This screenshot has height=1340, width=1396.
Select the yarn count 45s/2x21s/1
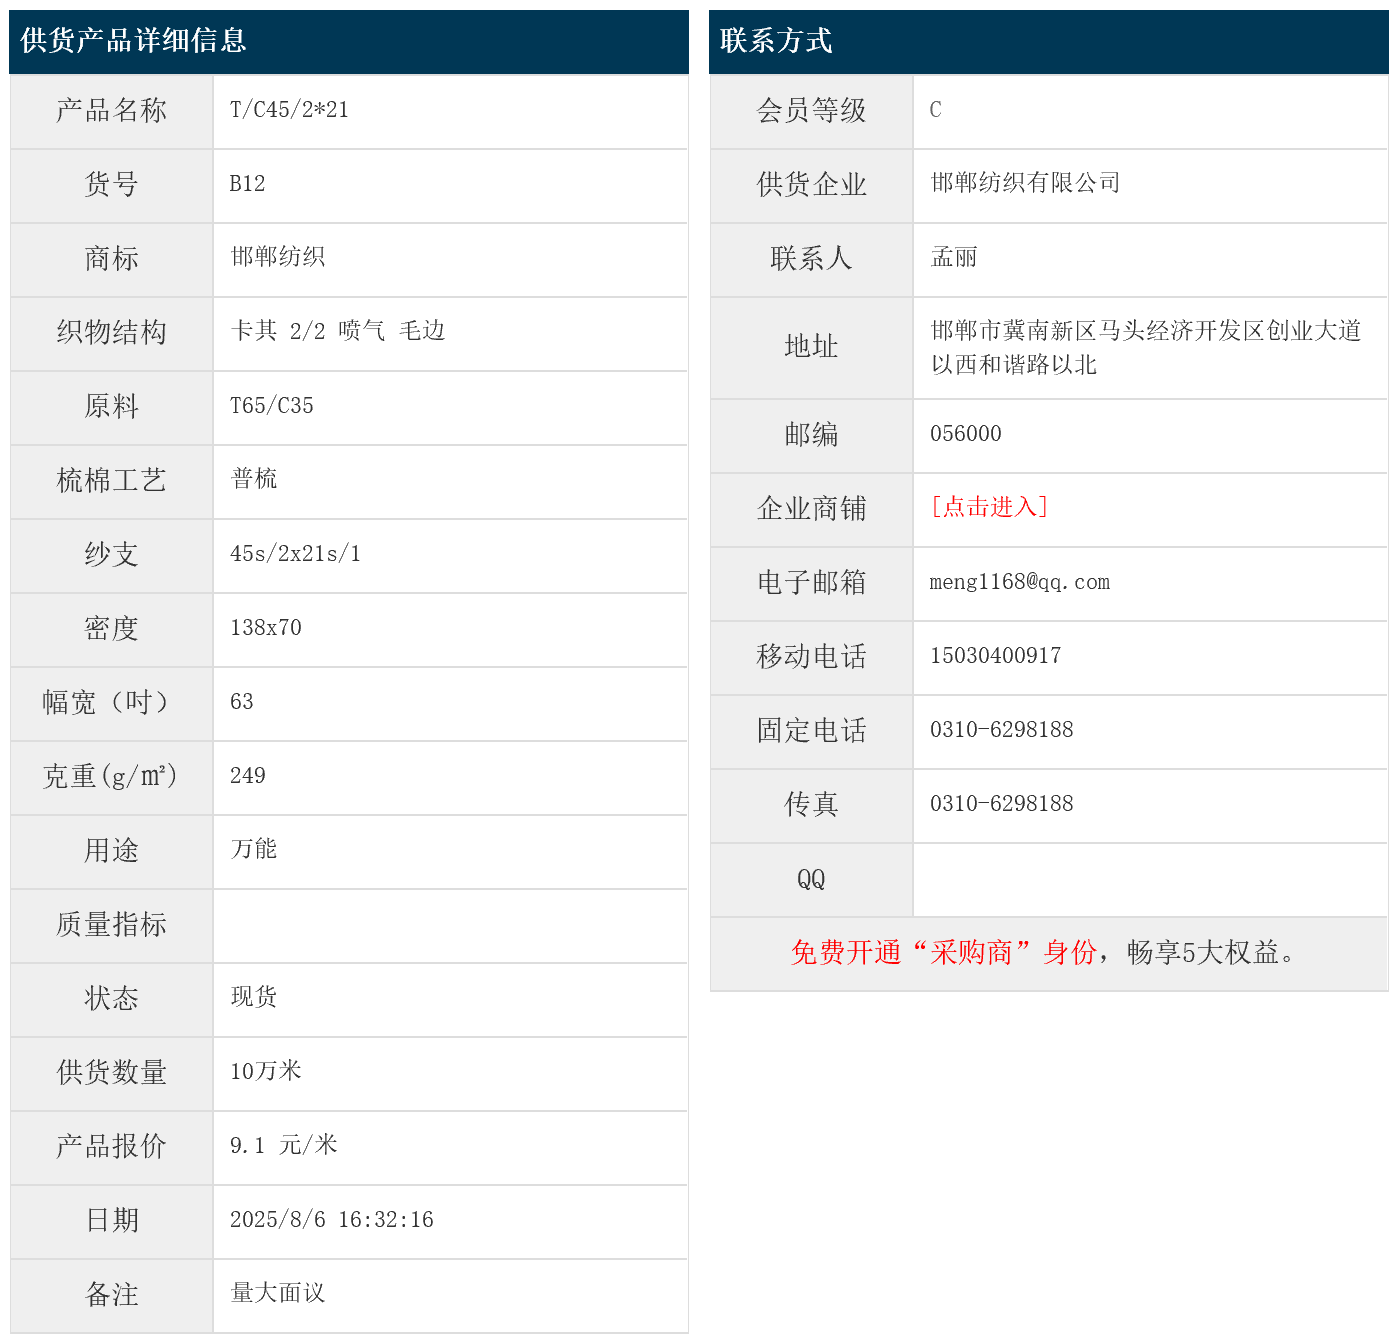click(x=295, y=554)
